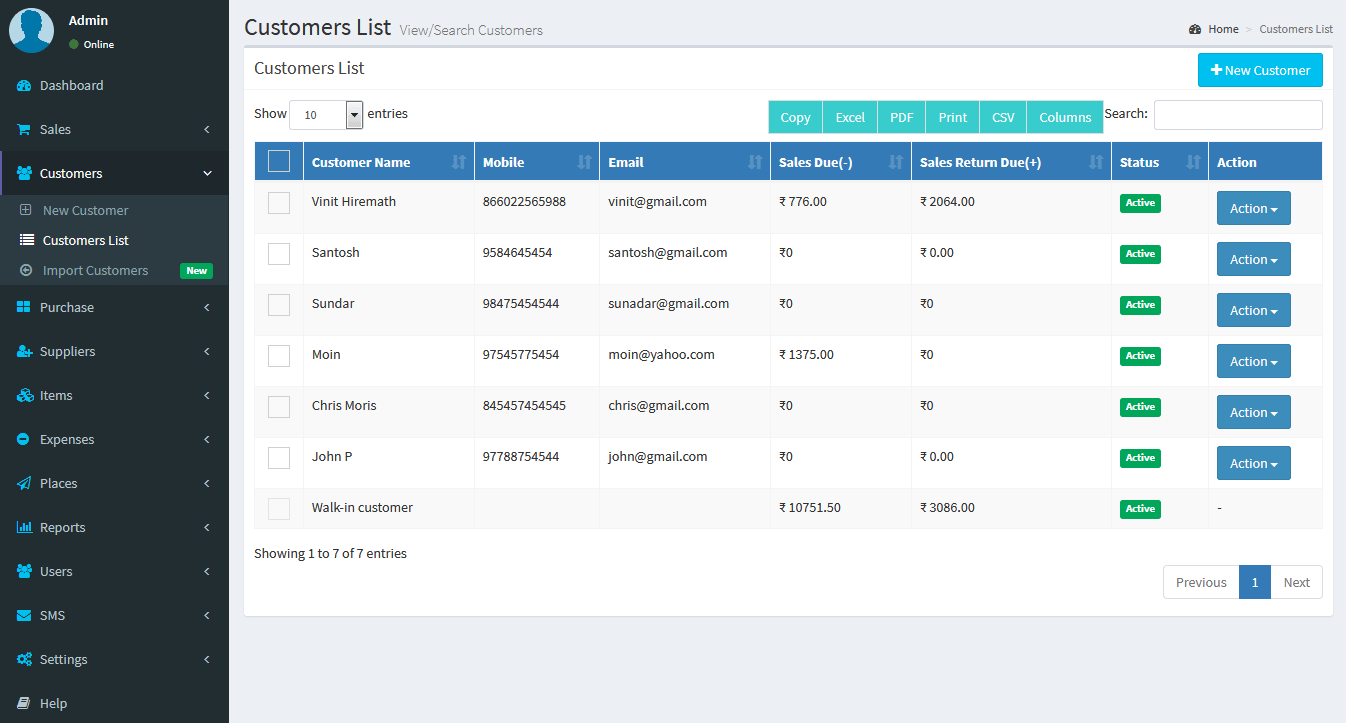Click the Settings gears icon
Viewport: 1346px width, 723px height.
pos(25,659)
